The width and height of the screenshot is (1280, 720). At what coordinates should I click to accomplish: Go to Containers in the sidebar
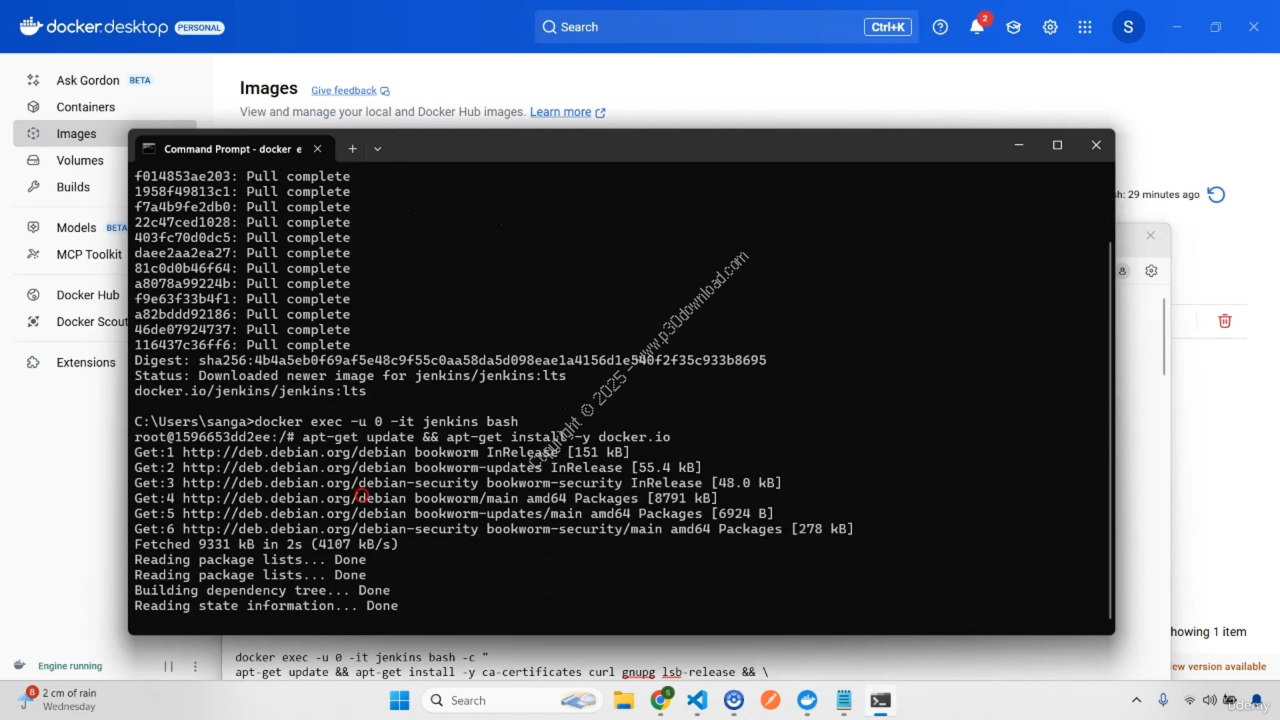tap(85, 107)
